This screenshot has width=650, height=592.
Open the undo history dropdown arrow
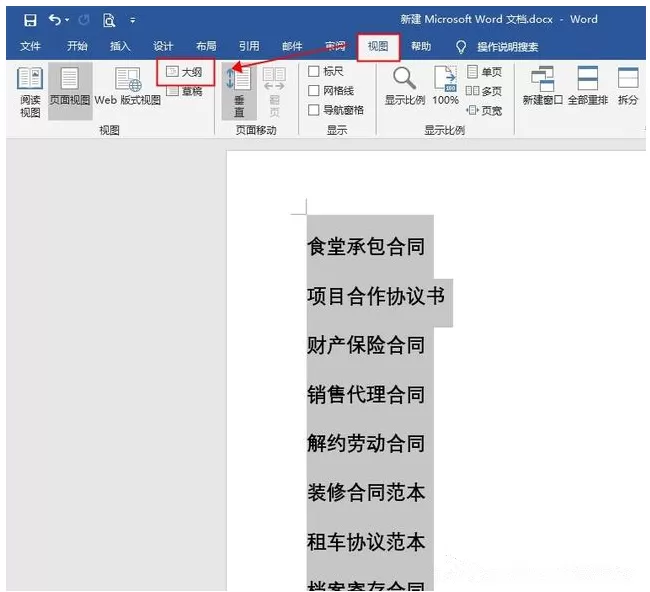(67, 20)
